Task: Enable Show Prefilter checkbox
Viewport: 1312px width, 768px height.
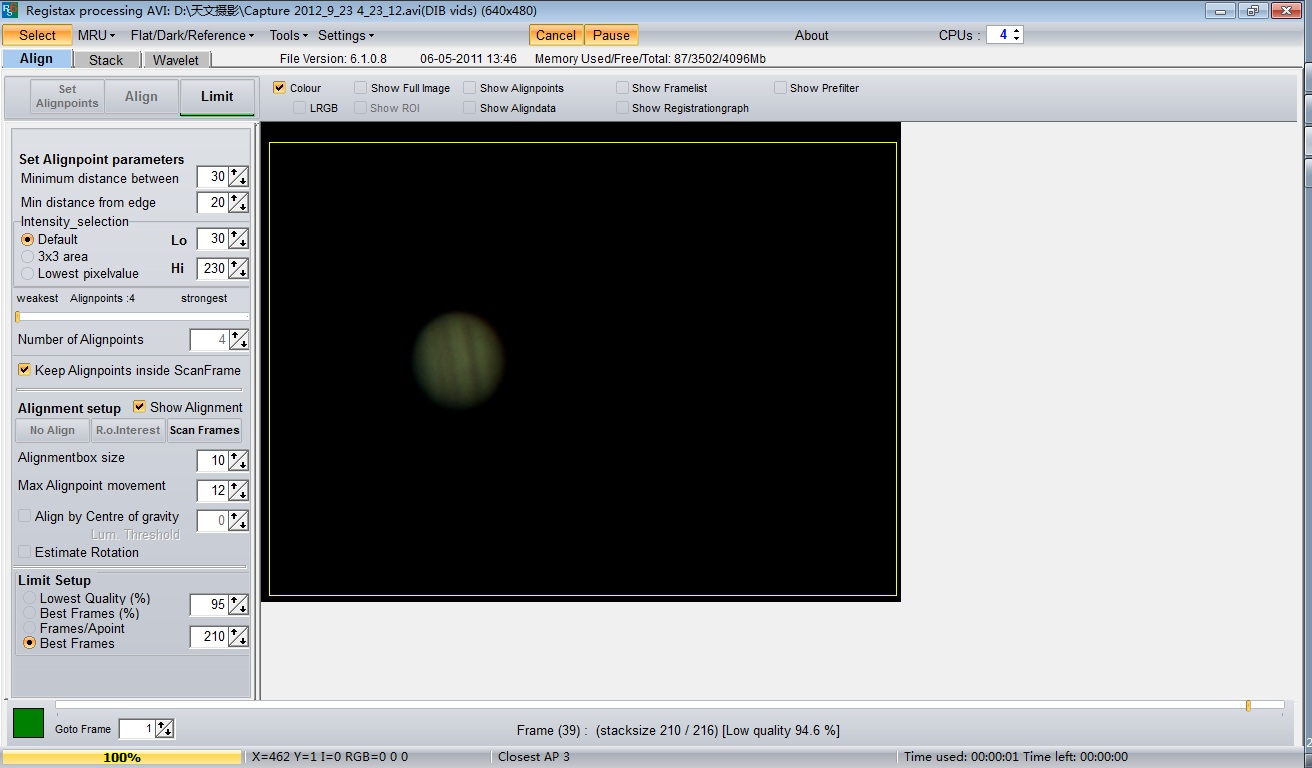Action: point(780,88)
